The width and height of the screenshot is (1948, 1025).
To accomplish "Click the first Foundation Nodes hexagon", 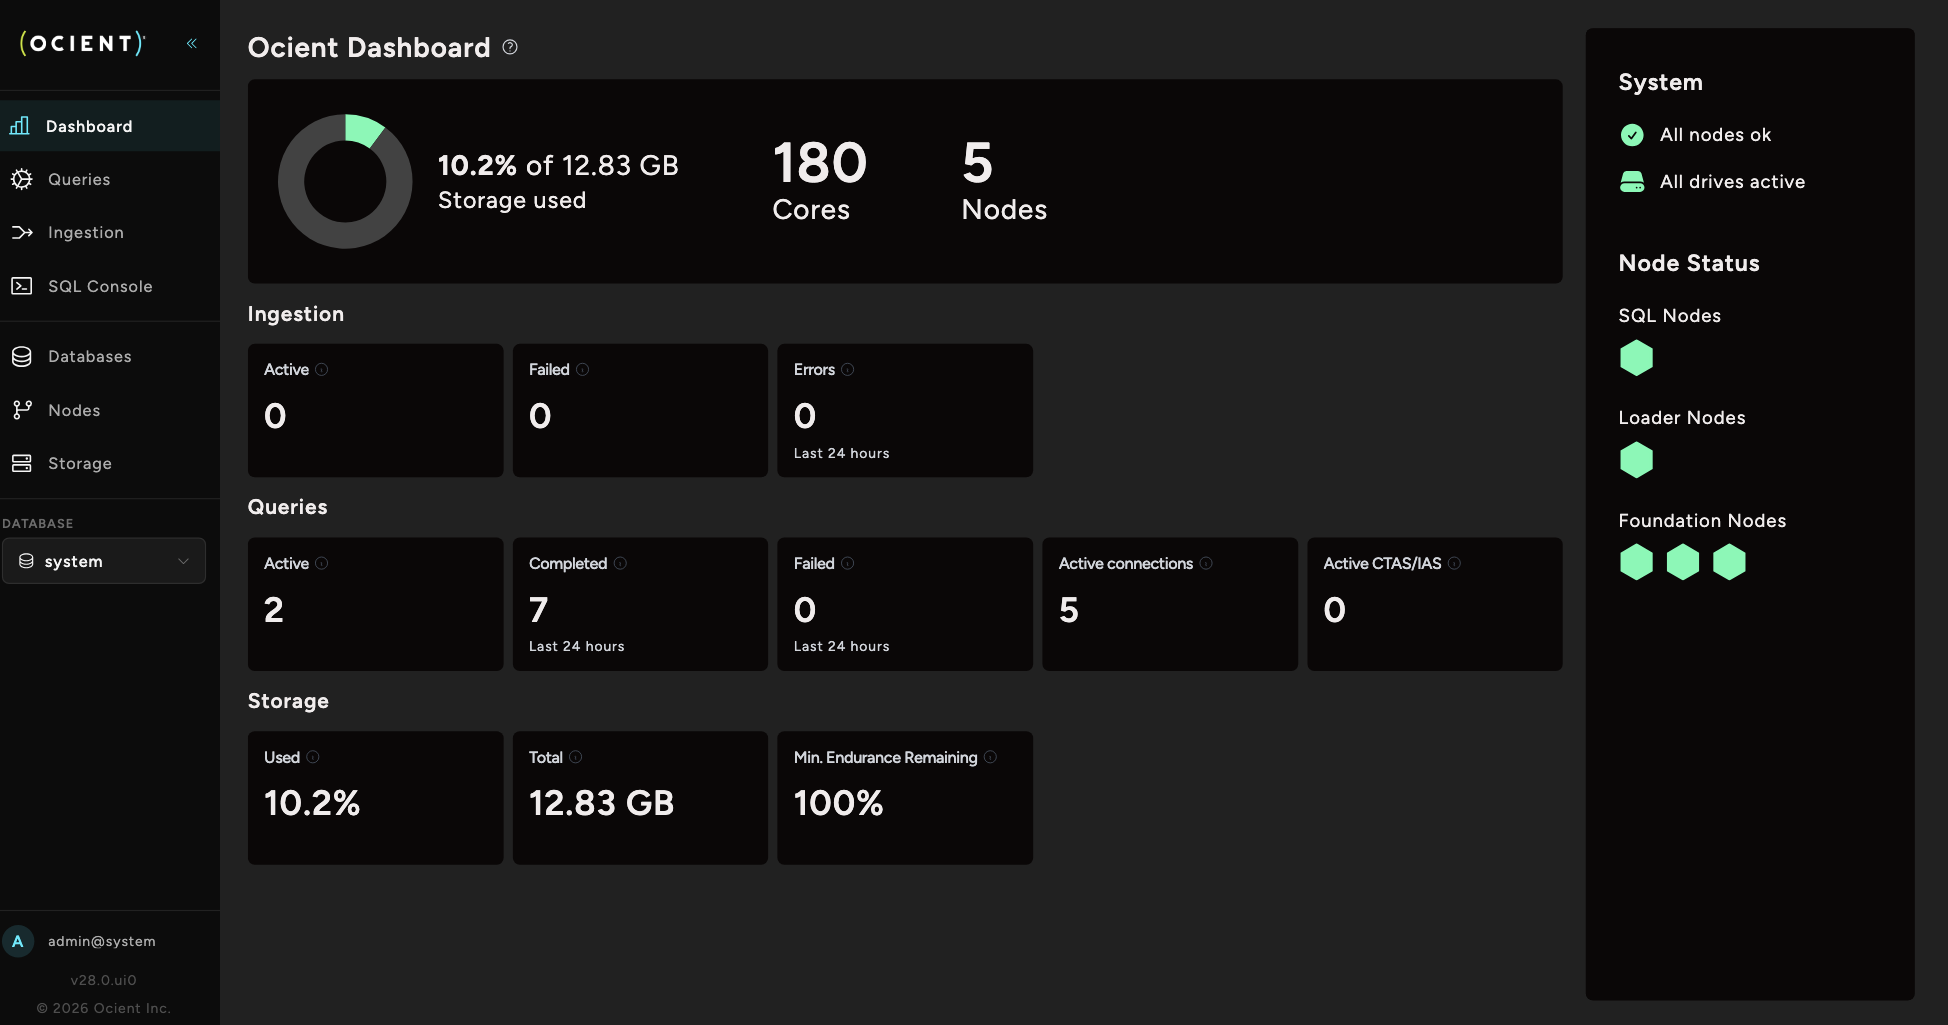I will 1636,562.
